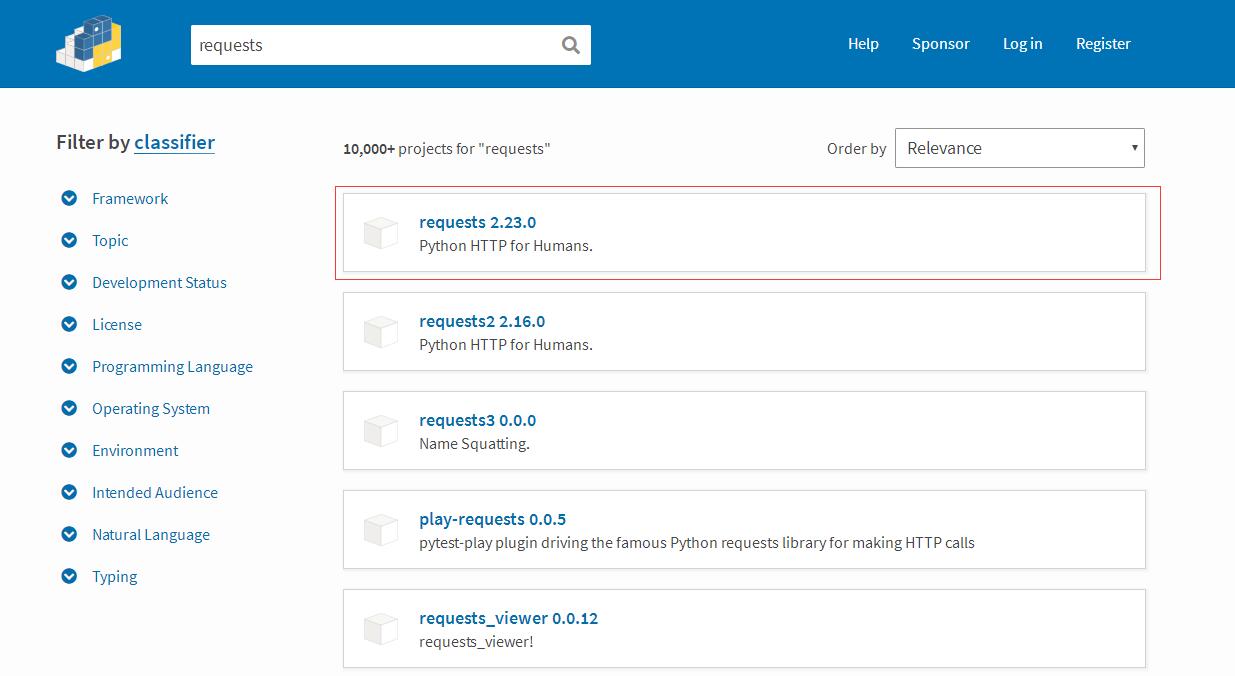Open the Help page
Viewport: 1235px width, 676px height.
point(863,44)
